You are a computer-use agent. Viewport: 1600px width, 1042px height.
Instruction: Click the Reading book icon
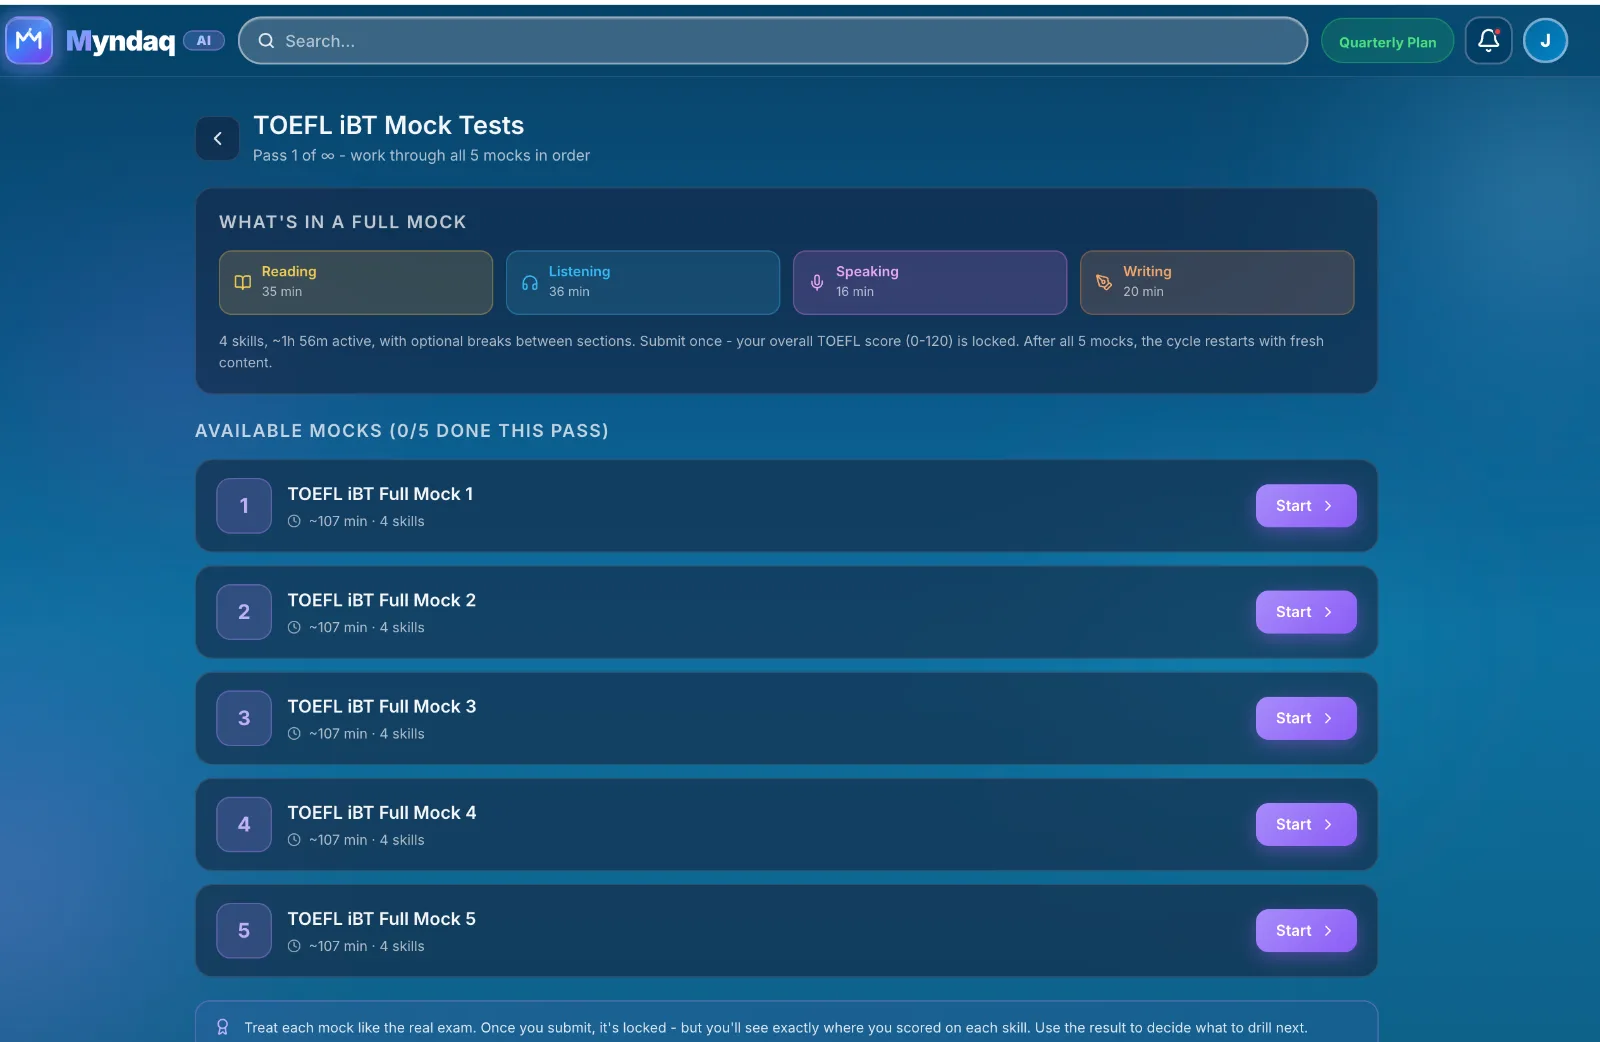click(x=242, y=283)
